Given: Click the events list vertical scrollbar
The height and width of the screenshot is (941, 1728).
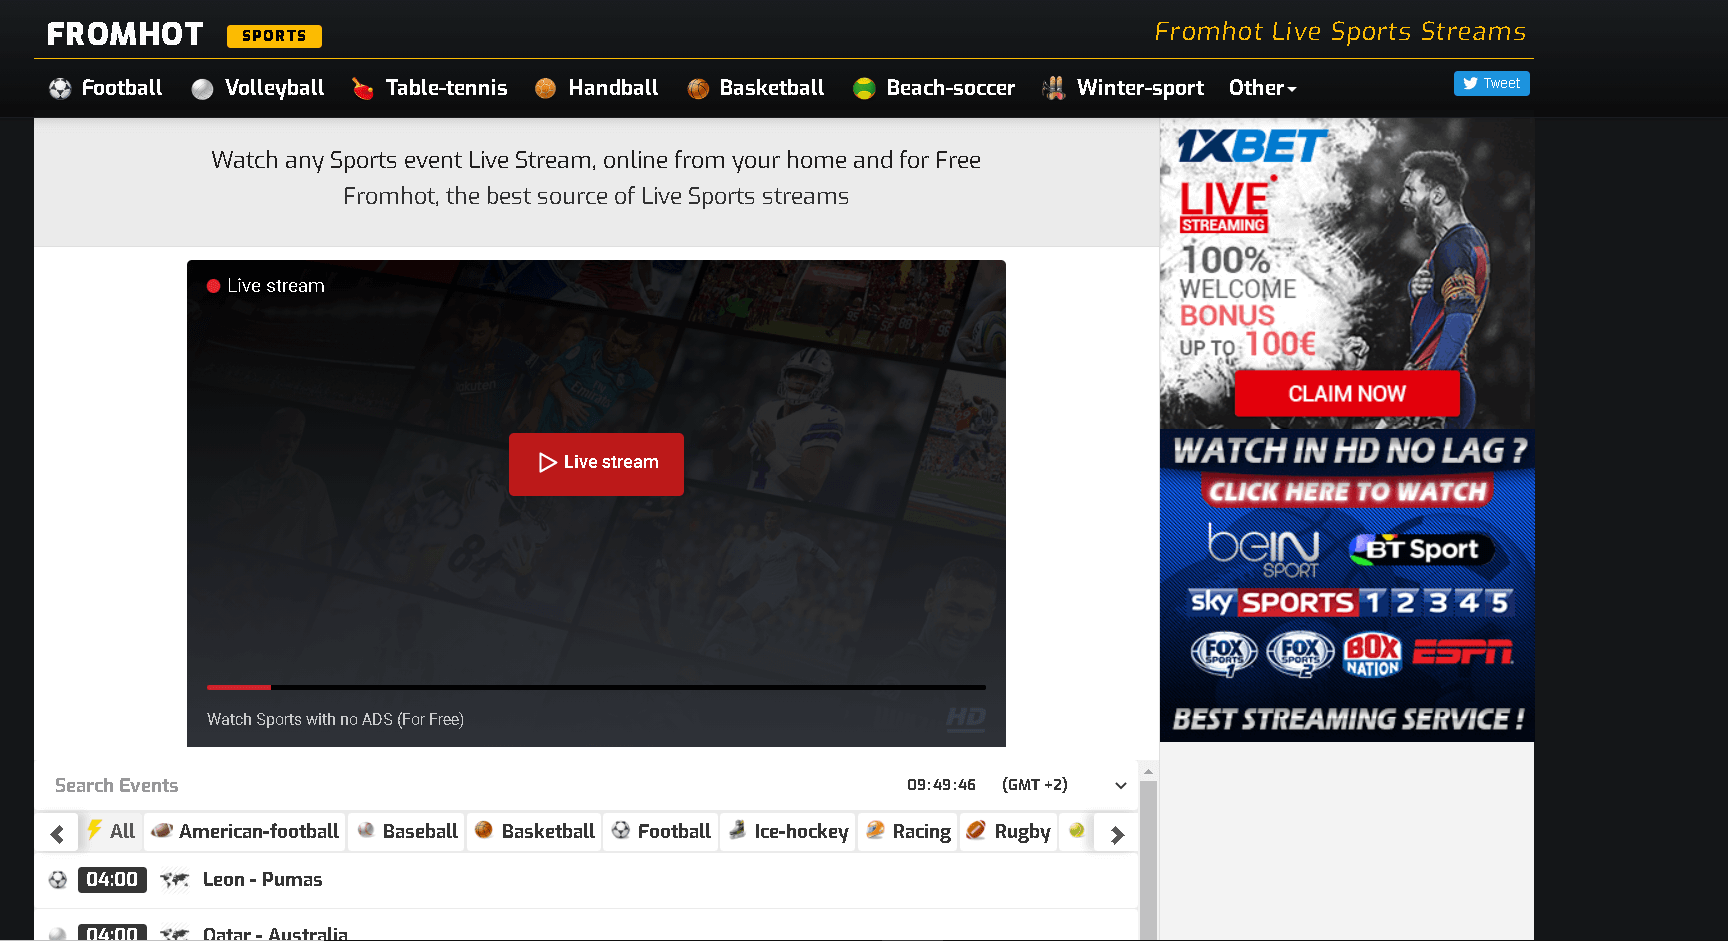Looking at the screenshot, I should 1148,858.
